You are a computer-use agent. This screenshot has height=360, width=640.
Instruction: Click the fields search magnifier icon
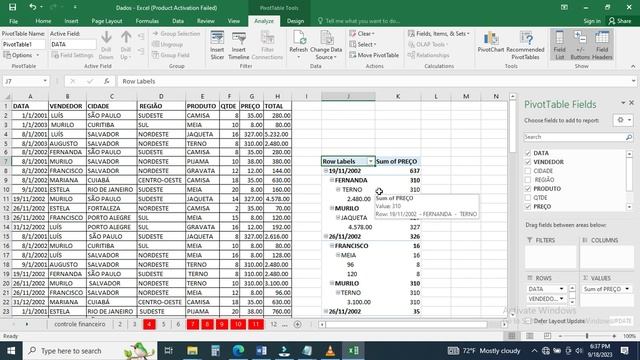[x=629, y=137]
